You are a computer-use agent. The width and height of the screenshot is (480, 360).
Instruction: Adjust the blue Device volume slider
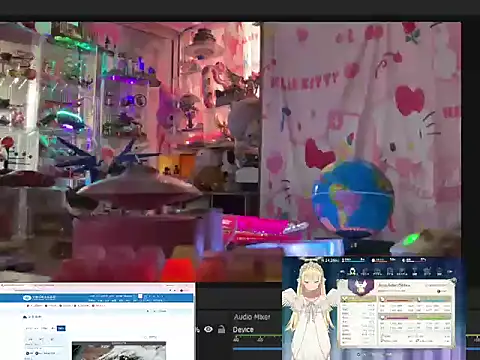(x=257, y=349)
